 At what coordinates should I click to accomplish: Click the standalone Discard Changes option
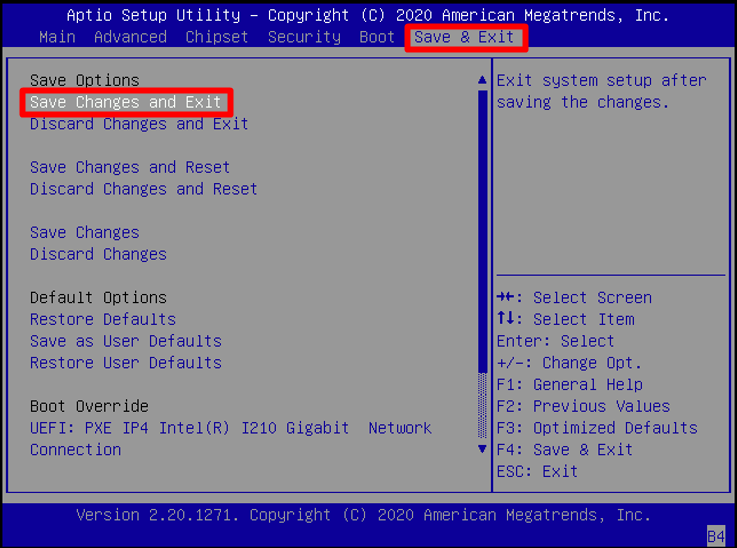click(98, 254)
